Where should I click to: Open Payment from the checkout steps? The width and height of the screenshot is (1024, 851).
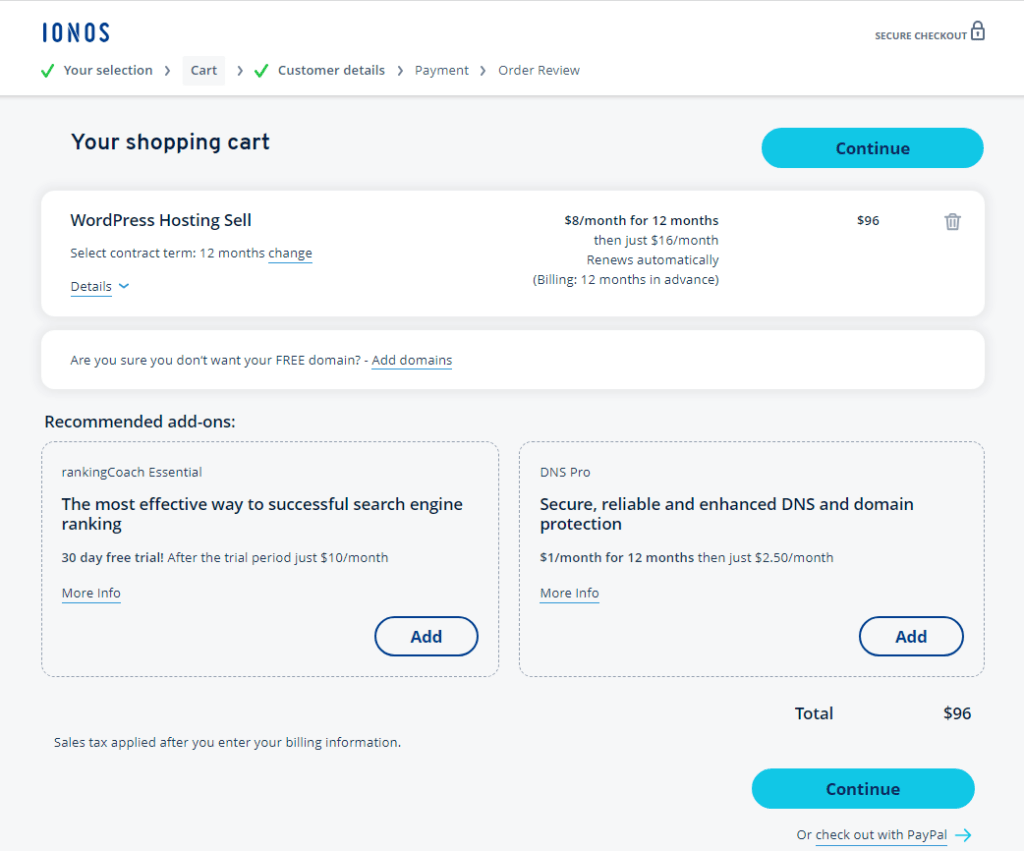[441, 70]
